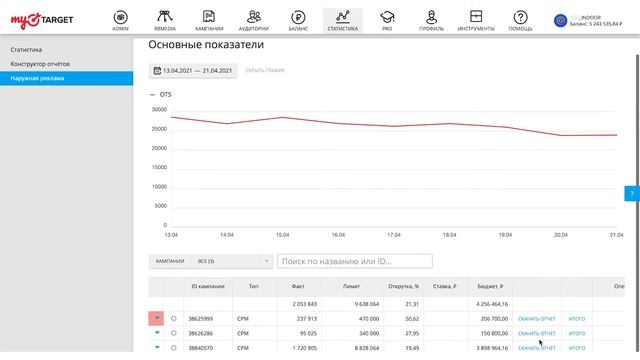The height and width of the screenshot is (360, 640).
Task: Click the Бюджет, ₽ column header
Action: point(490,286)
